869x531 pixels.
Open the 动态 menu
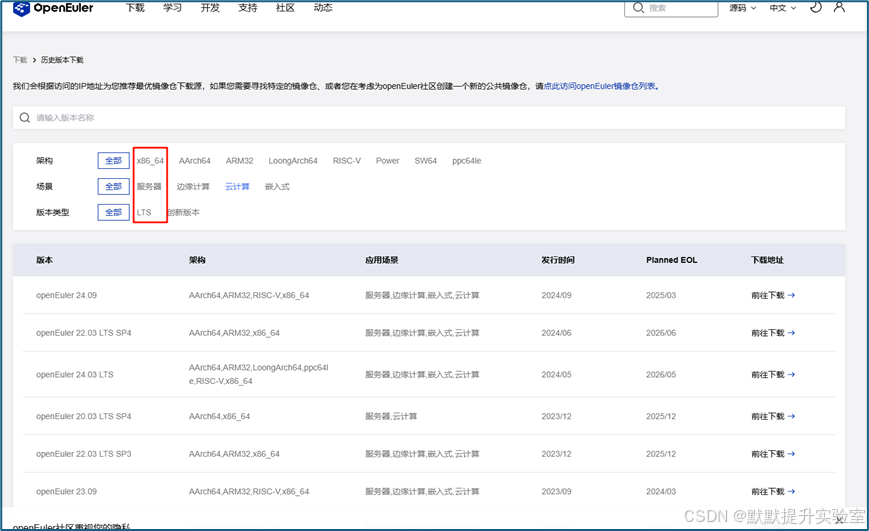pyautogui.click(x=323, y=8)
